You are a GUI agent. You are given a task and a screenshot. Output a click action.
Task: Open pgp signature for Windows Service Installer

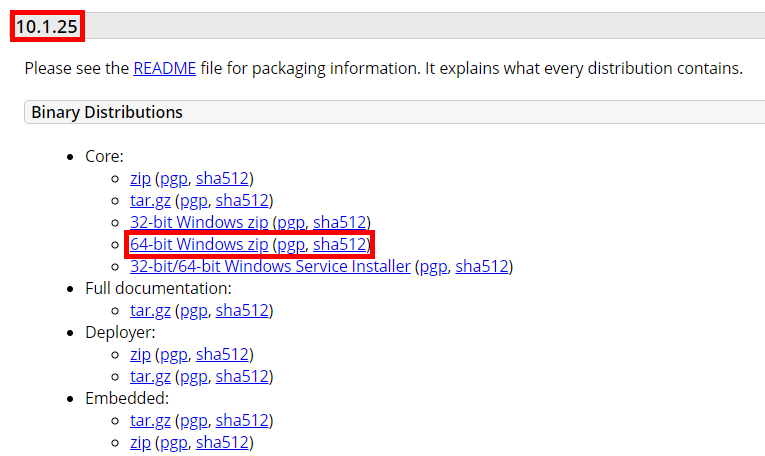pyautogui.click(x=434, y=266)
